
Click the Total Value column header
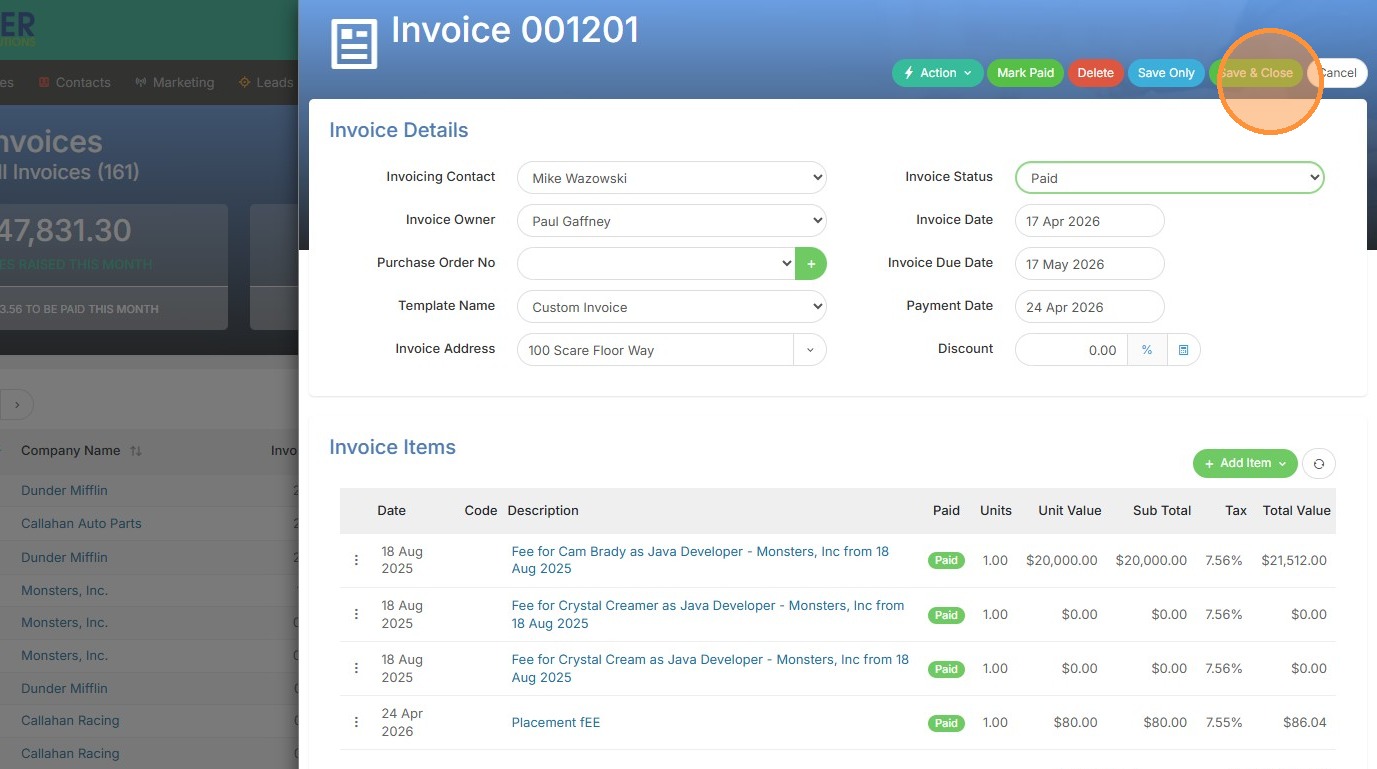coord(1296,510)
